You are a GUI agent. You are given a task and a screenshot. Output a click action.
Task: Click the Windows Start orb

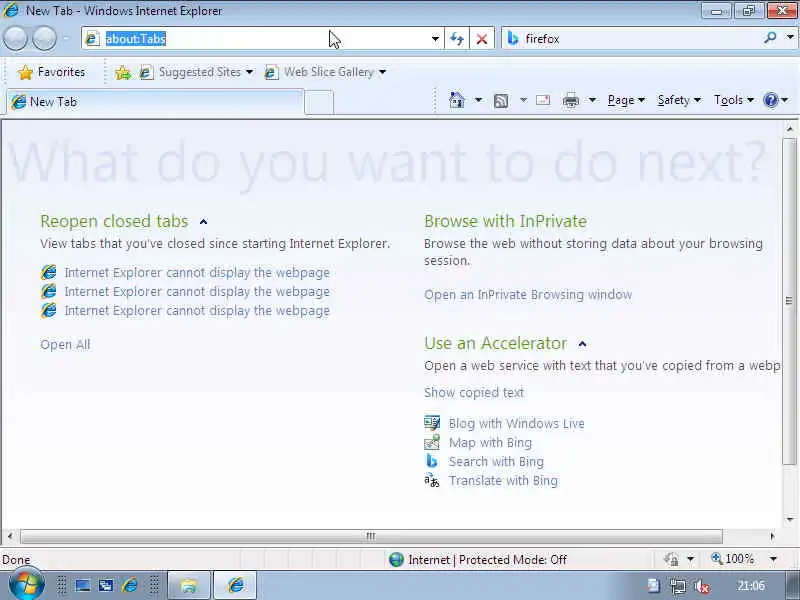(26, 585)
